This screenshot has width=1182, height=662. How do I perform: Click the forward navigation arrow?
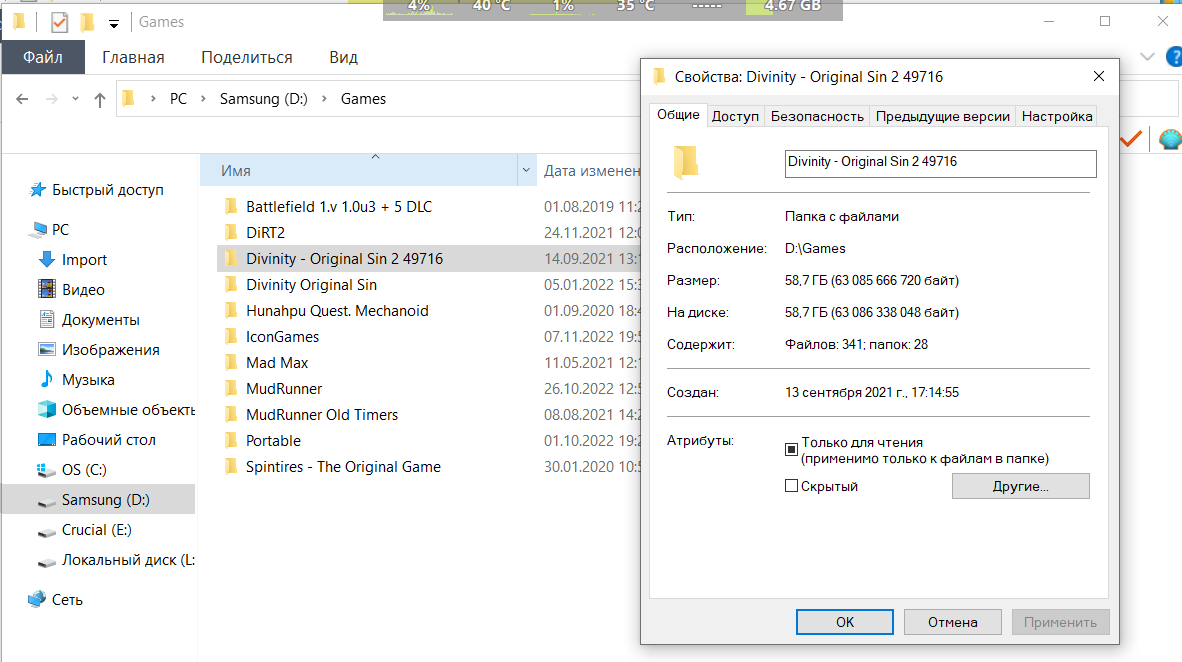click(x=51, y=99)
